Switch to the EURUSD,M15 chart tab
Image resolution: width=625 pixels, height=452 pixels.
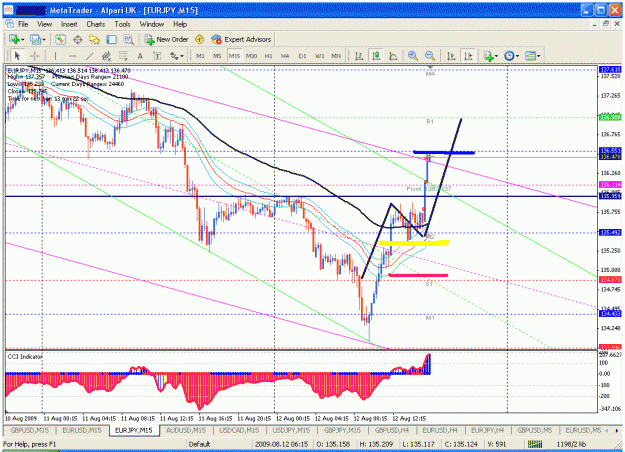click(82, 430)
